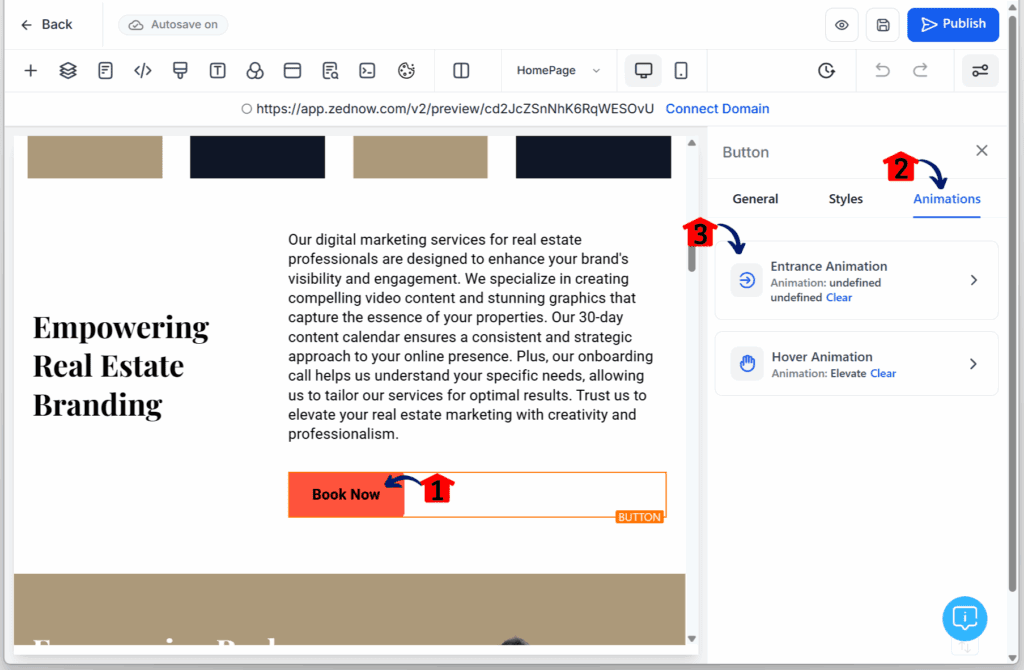This screenshot has width=1024, height=670.
Task: Open the text typography icon
Action: pyautogui.click(x=217, y=71)
